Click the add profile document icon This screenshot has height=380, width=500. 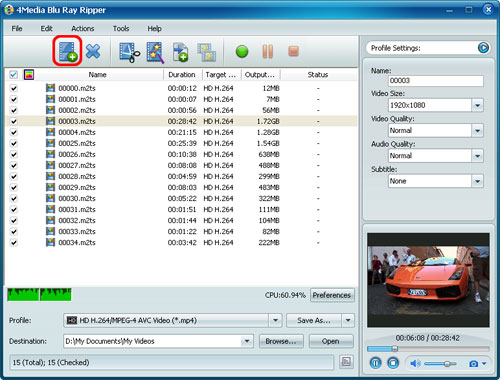click(181, 52)
